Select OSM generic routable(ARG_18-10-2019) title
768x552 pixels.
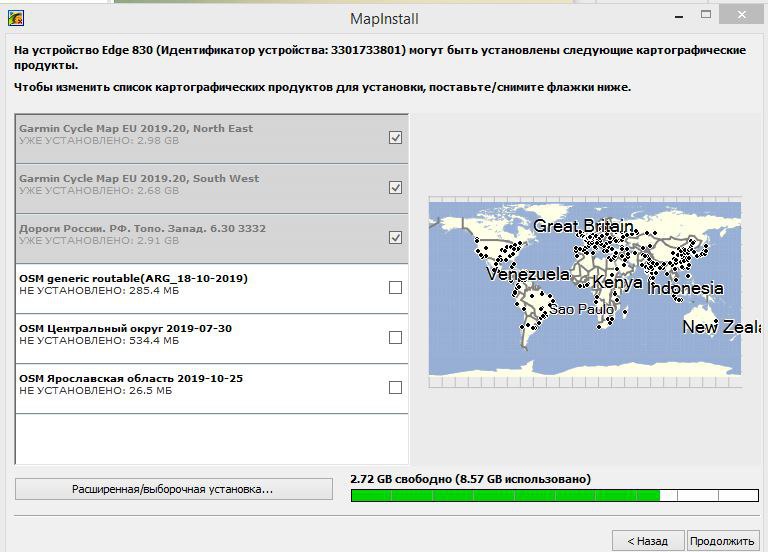coord(133,278)
